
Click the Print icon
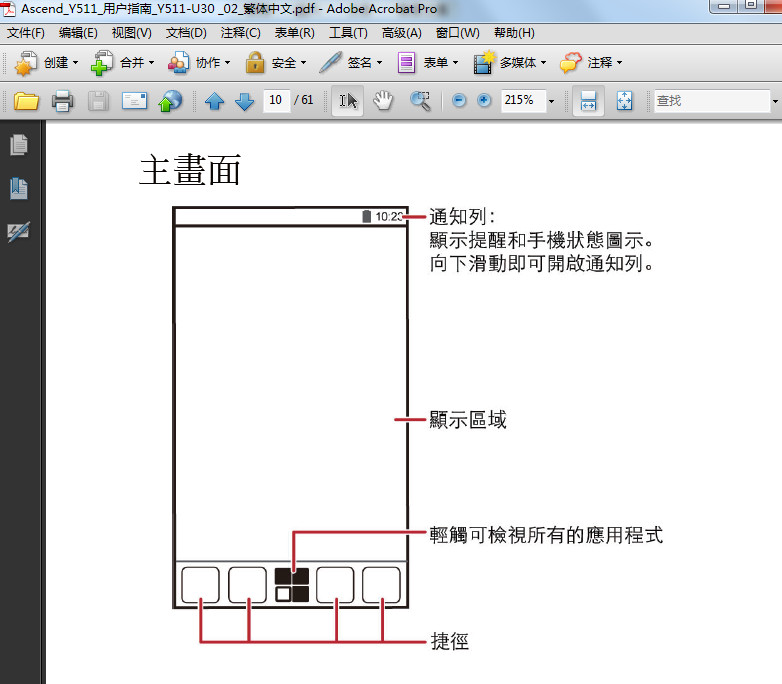pos(62,101)
